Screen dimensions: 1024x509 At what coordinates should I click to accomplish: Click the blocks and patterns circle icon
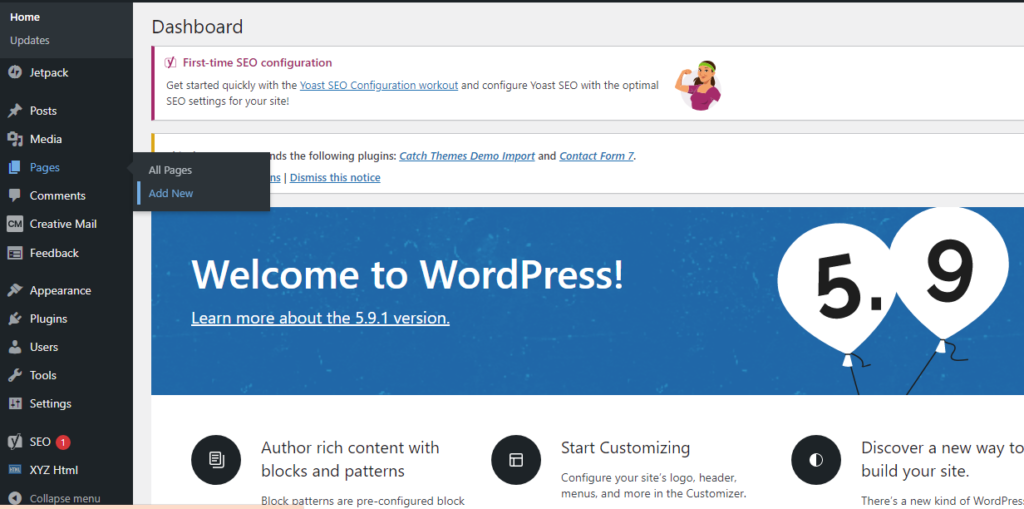tap(216, 460)
